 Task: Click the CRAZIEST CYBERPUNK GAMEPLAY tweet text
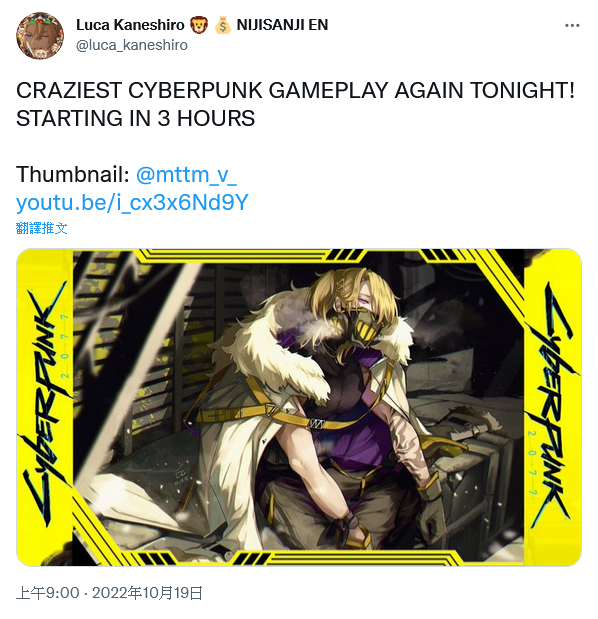tap(295, 90)
